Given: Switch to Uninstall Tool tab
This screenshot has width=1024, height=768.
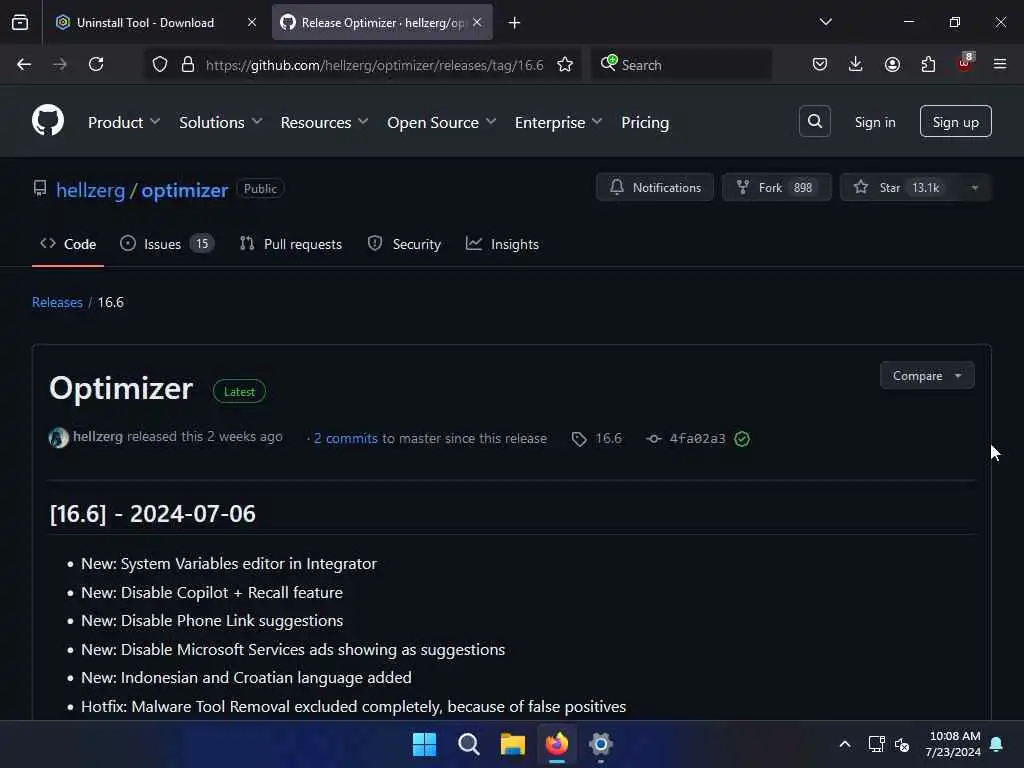Looking at the screenshot, I should click(x=156, y=23).
